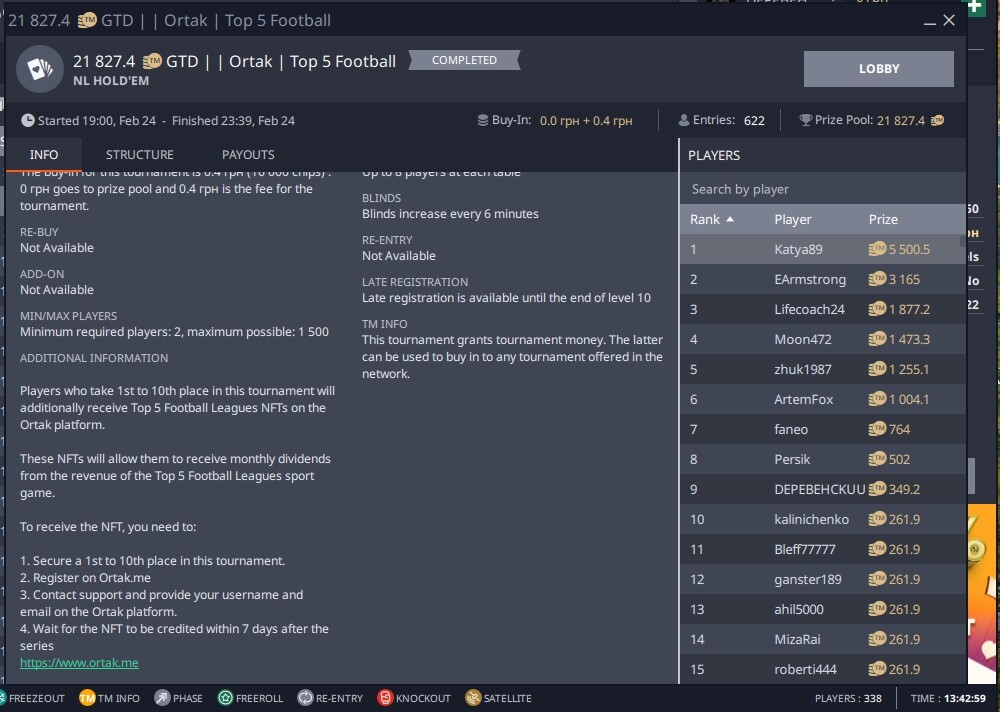The width and height of the screenshot is (1000, 712).
Task: Click the Freeroll legend icon
Action: pyautogui.click(x=225, y=698)
